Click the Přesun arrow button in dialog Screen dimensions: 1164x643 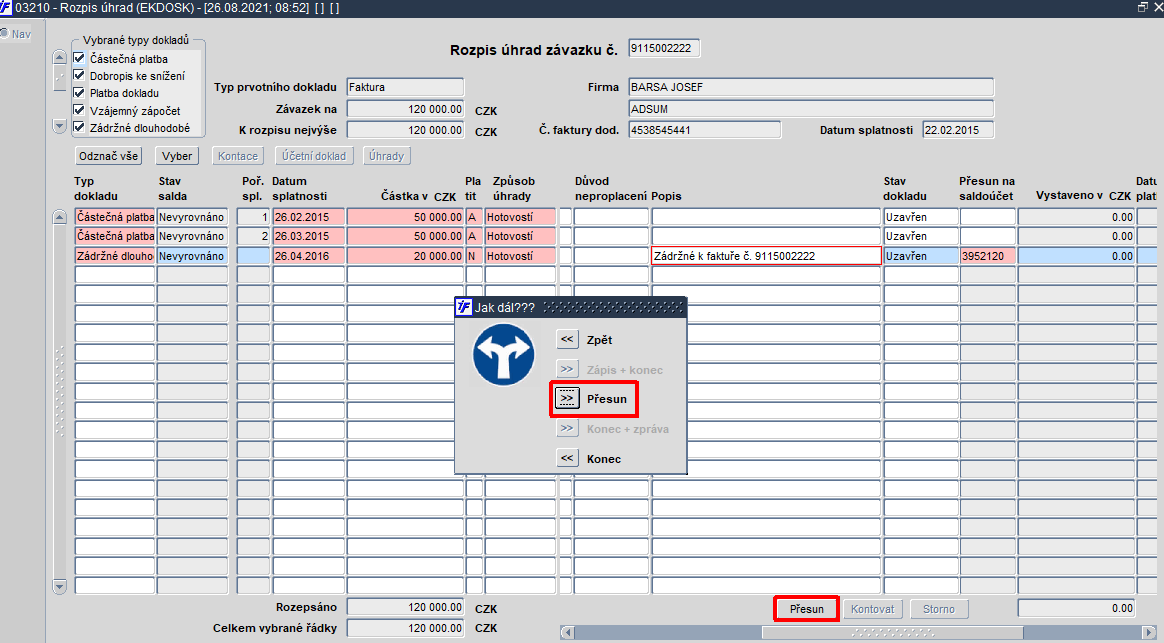coord(567,399)
